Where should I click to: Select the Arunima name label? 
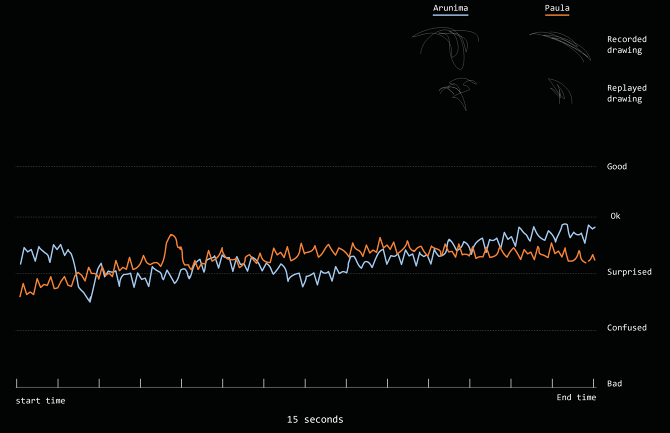tap(450, 8)
